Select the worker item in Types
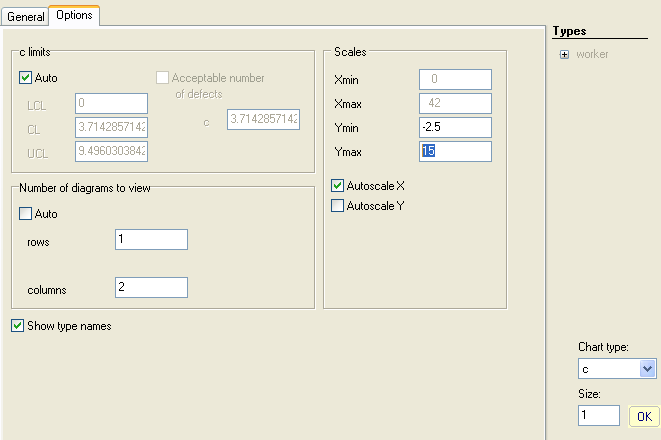This screenshot has width=661, height=440. [x=592, y=54]
